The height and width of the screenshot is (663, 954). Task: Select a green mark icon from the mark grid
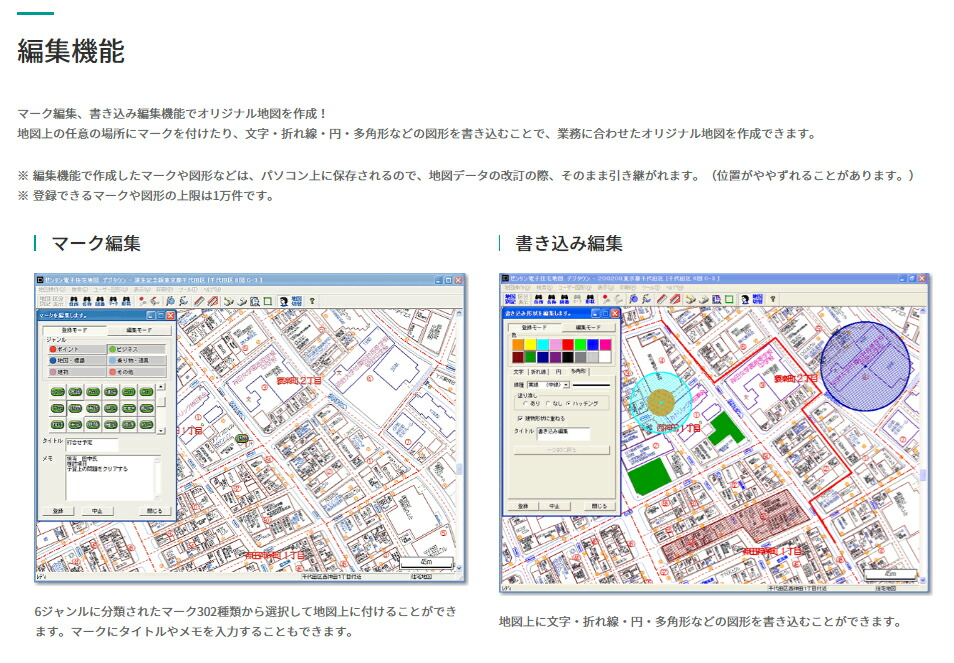pos(57,392)
